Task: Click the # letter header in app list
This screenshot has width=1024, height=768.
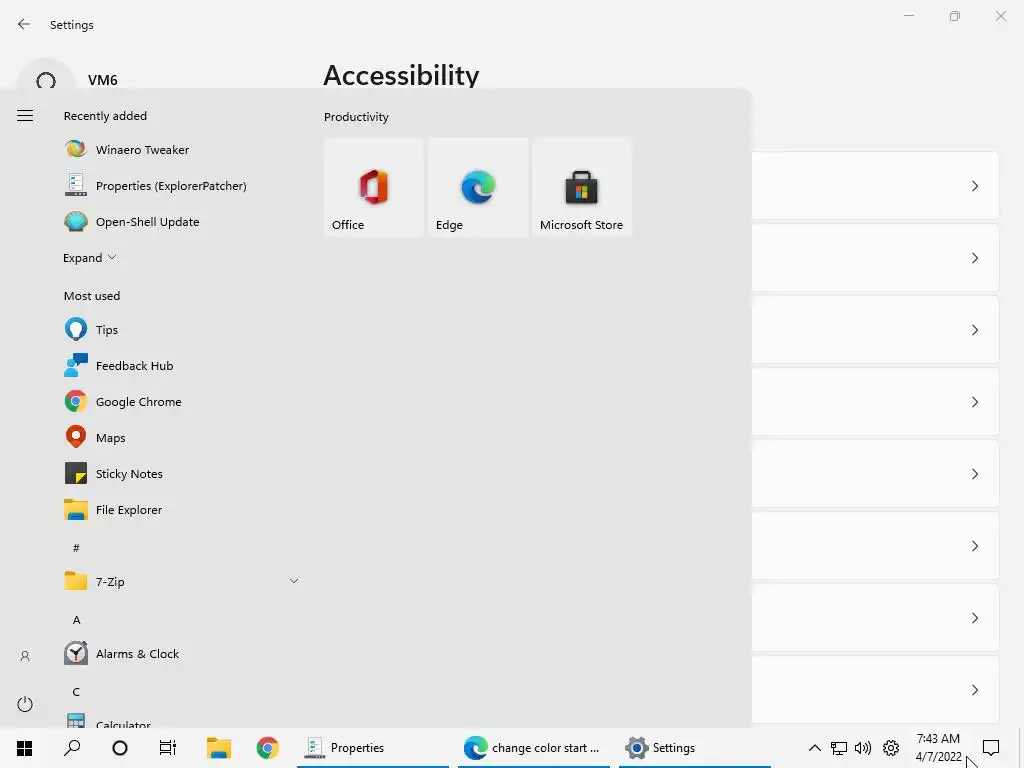Action: 76,548
